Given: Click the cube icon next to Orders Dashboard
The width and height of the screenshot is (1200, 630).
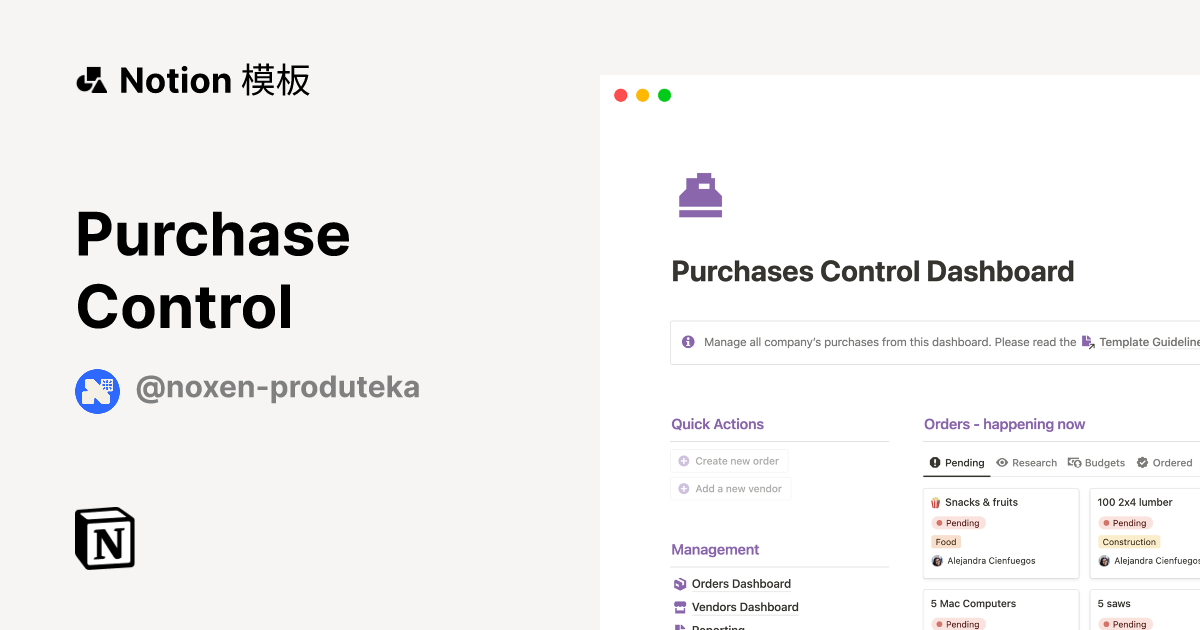Looking at the screenshot, I should coord(678,583).
